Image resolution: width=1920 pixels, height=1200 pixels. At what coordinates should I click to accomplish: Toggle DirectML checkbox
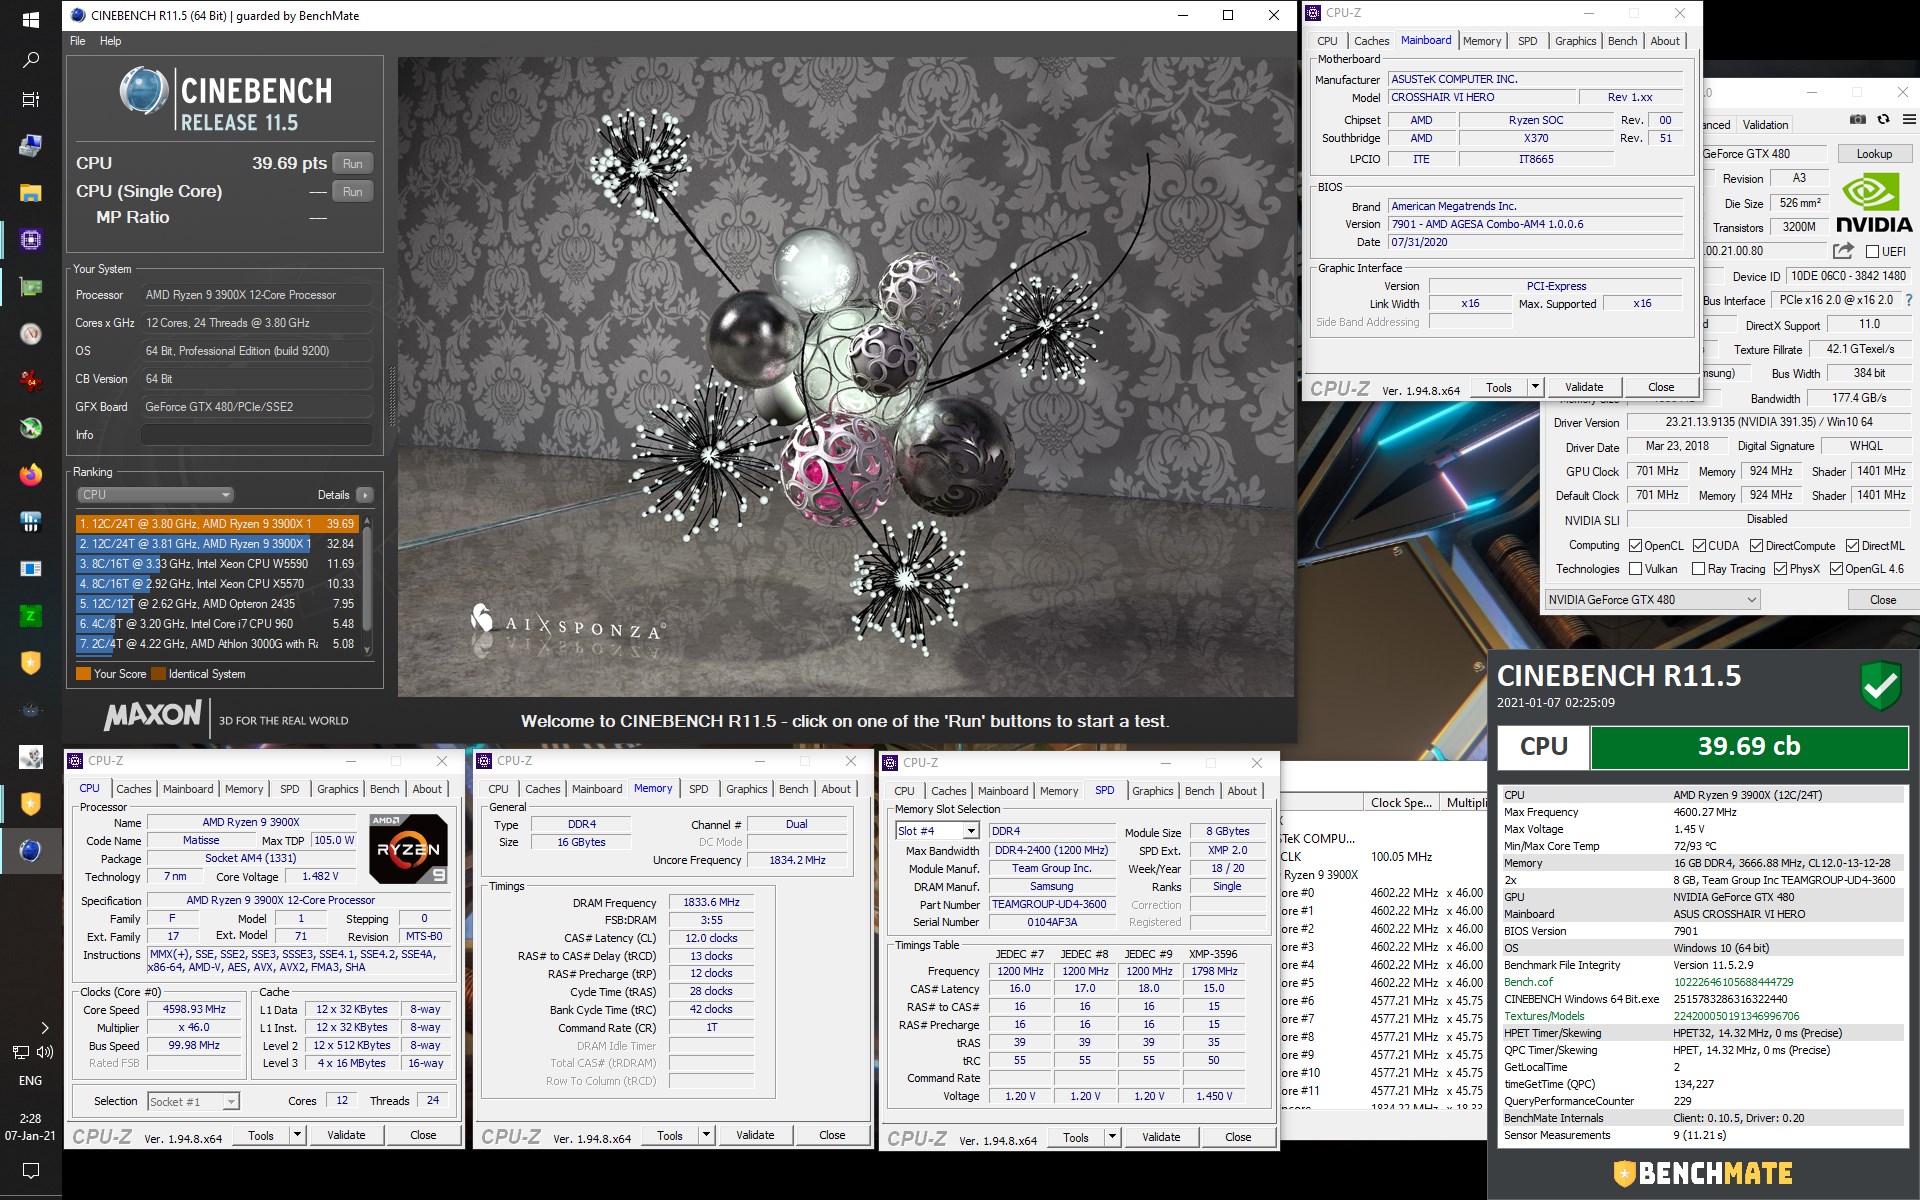tap(1852, 546)
